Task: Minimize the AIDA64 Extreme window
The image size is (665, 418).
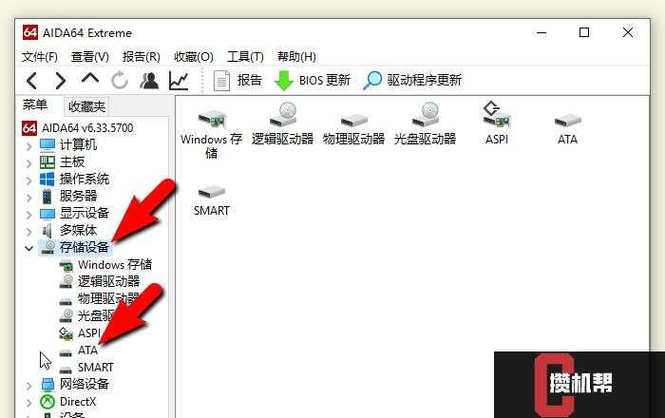Action: coord(541,33)
